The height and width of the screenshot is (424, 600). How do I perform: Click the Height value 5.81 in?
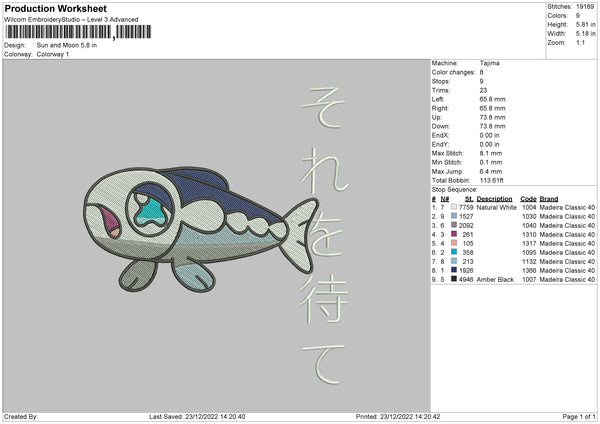click(x=585, y=24)
